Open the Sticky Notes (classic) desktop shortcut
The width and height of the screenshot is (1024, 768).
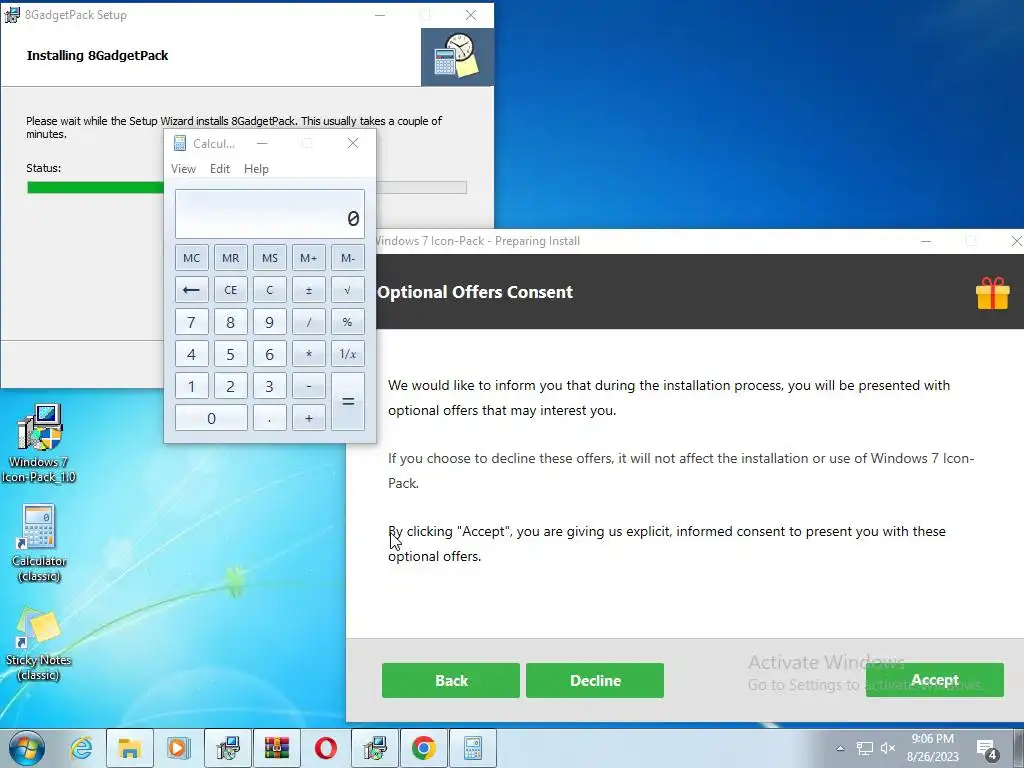point(38,644)
